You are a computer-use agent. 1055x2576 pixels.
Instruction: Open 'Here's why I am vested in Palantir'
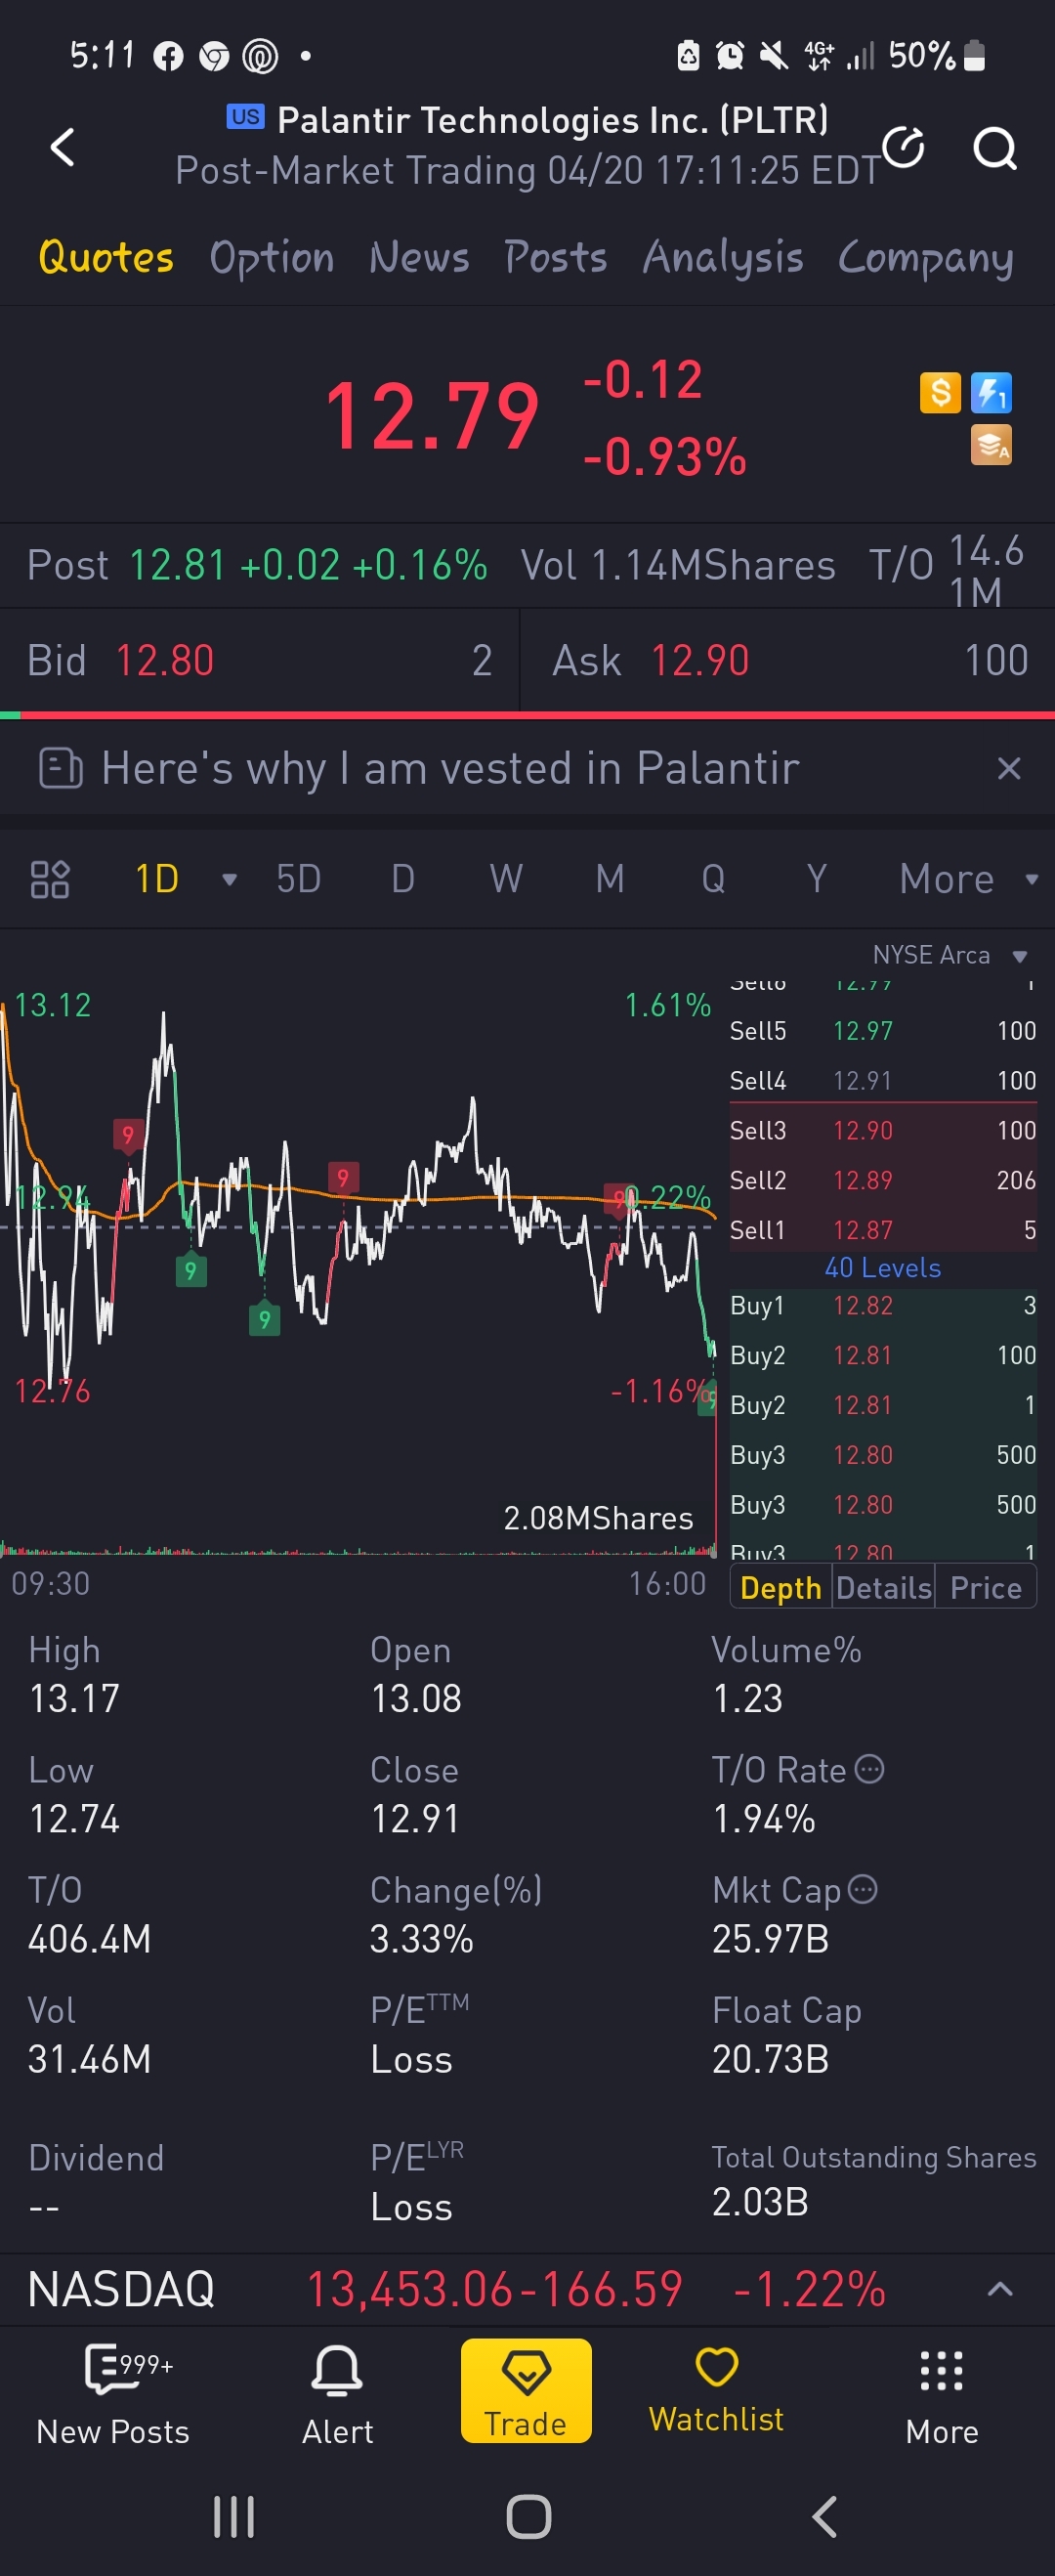coord(450,768)
